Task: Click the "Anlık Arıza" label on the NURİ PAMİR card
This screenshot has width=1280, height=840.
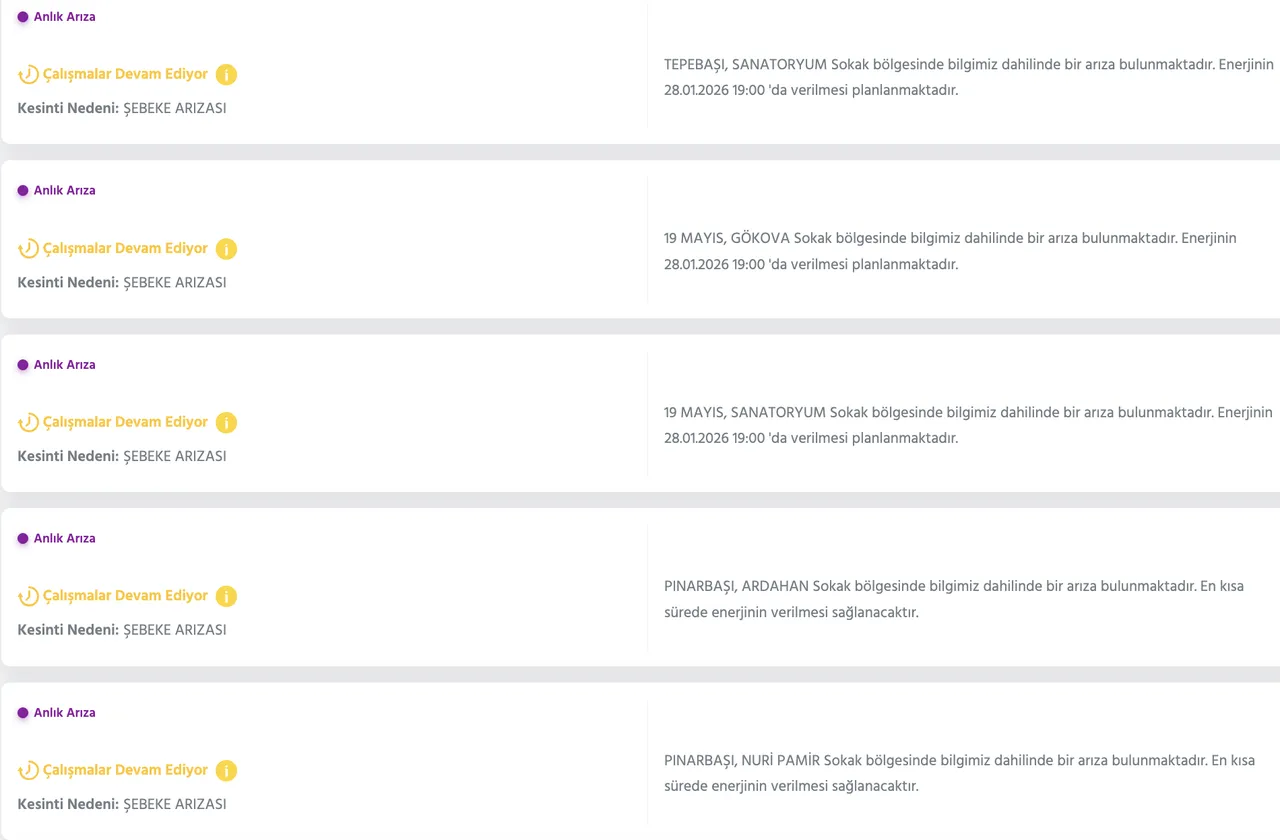Action: pyautogui.click(x=65, y=713)
